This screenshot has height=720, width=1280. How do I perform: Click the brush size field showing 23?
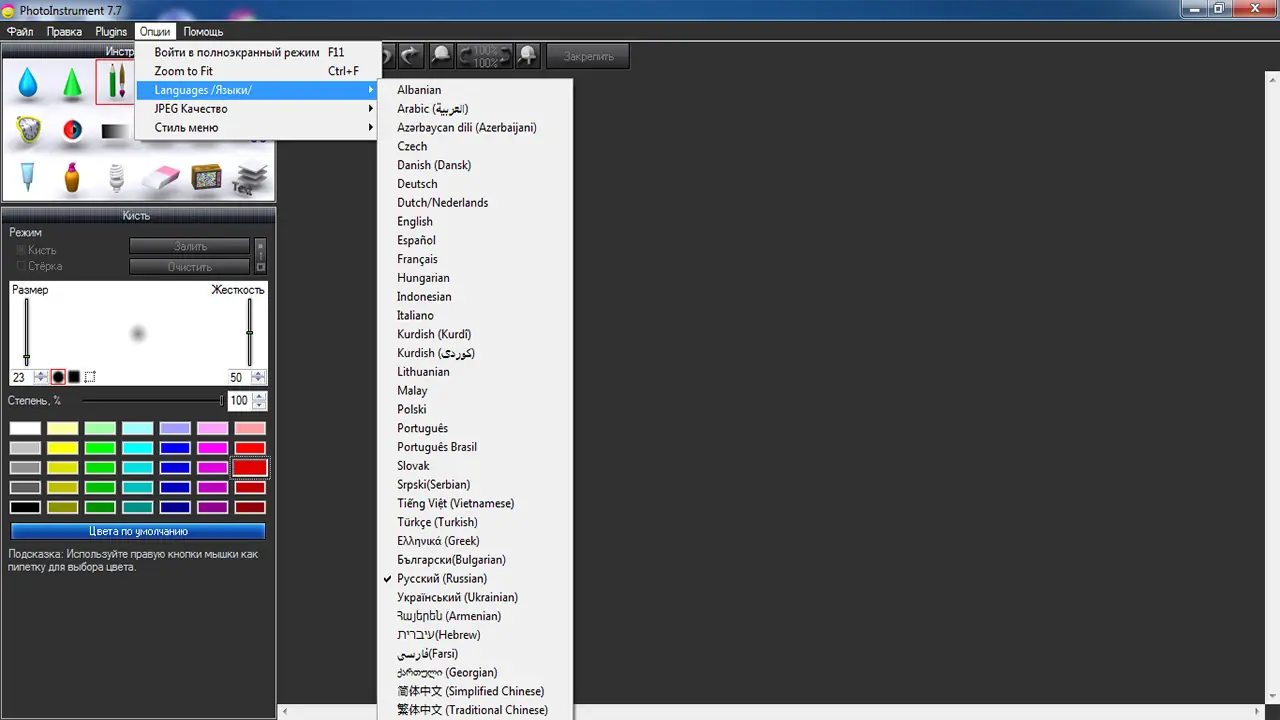click(x=22, y=377)
